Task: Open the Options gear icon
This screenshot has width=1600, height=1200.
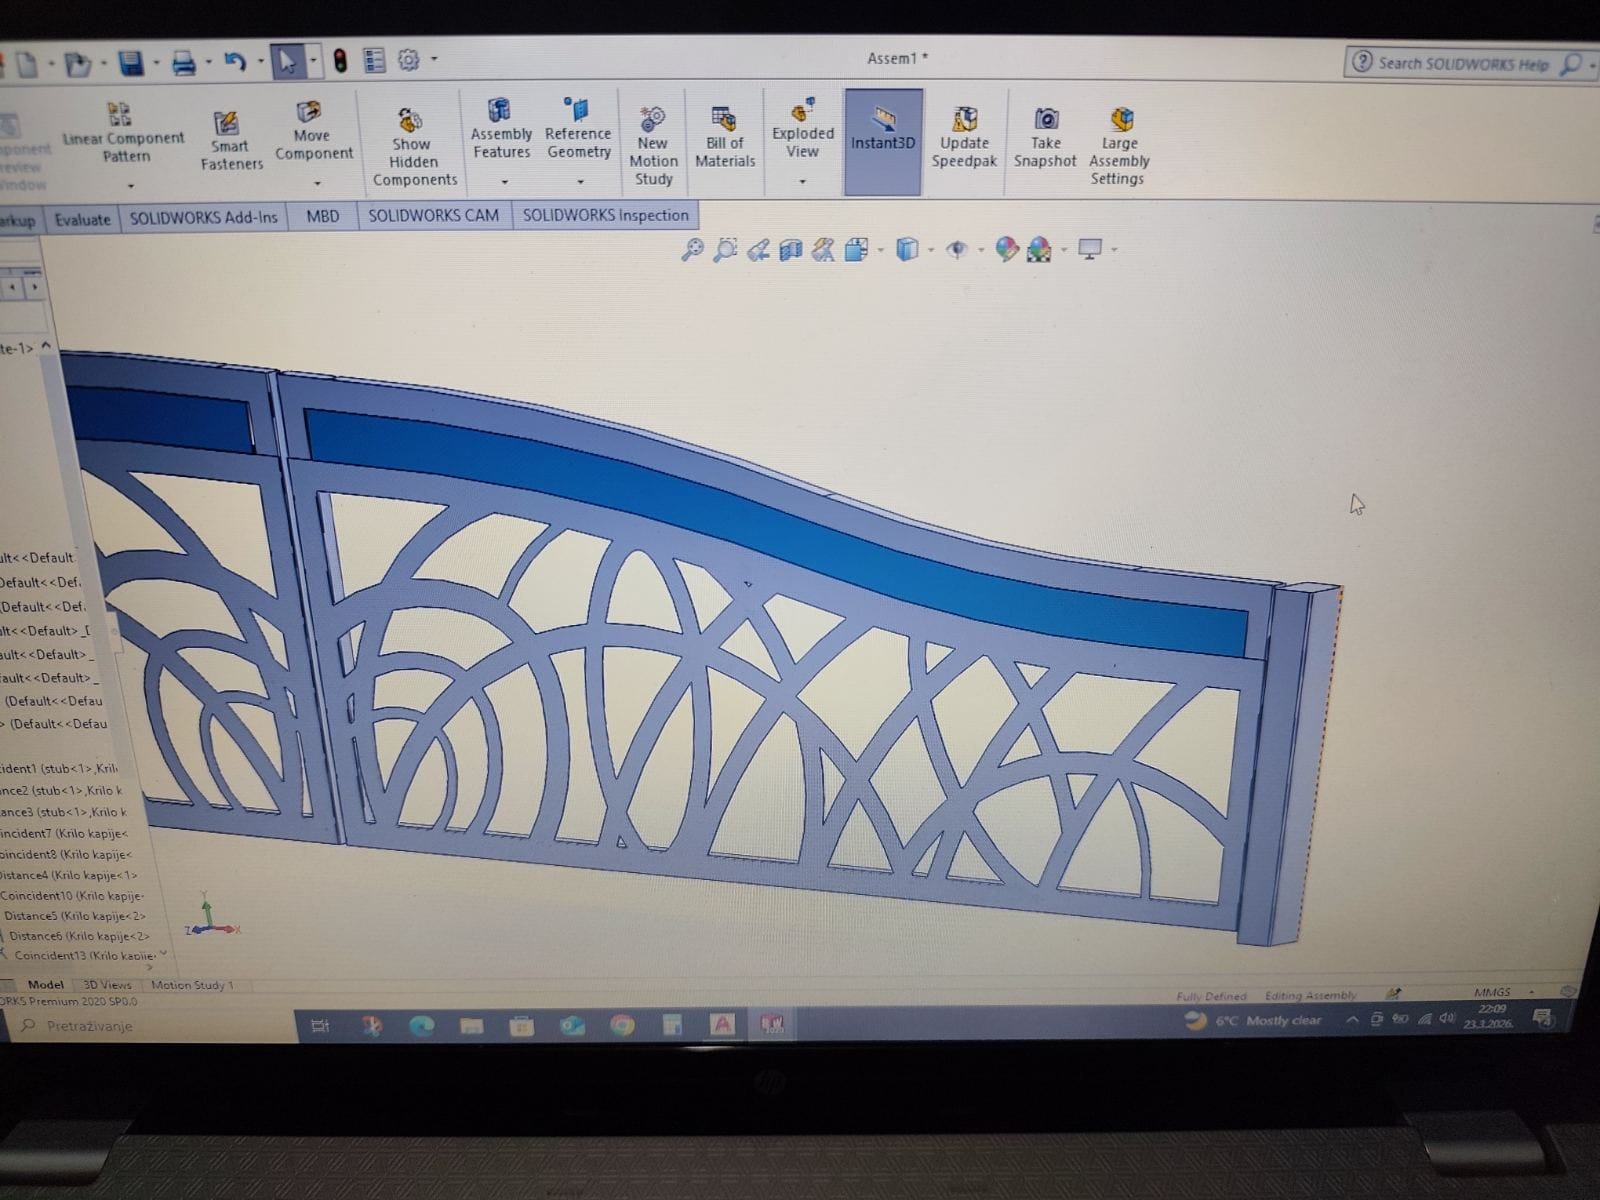Action: pyautogui.click(x=408, y=60)
